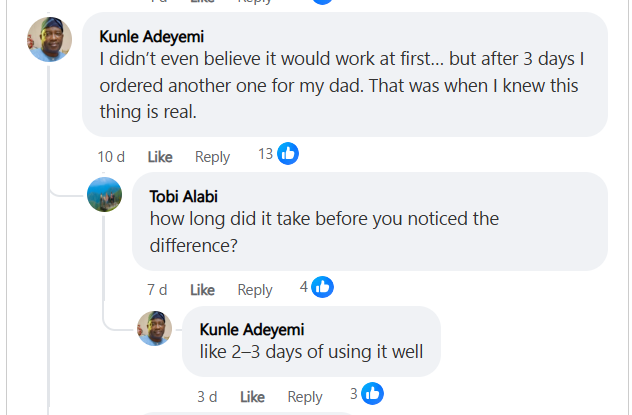Viewport: 632px width, 415px height.
Task: Like the '2–3 days' reply
Action: [x=252, y=397]
